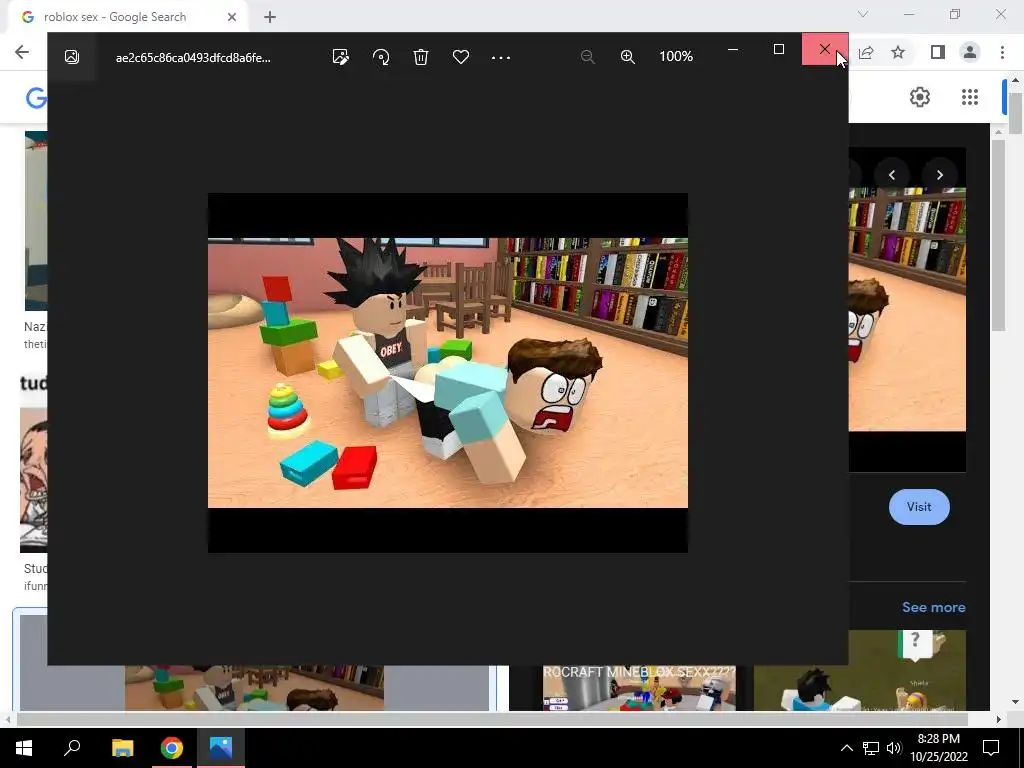Close the Photos window
The height and width of the screenshot is (768, 1024).
825,49
